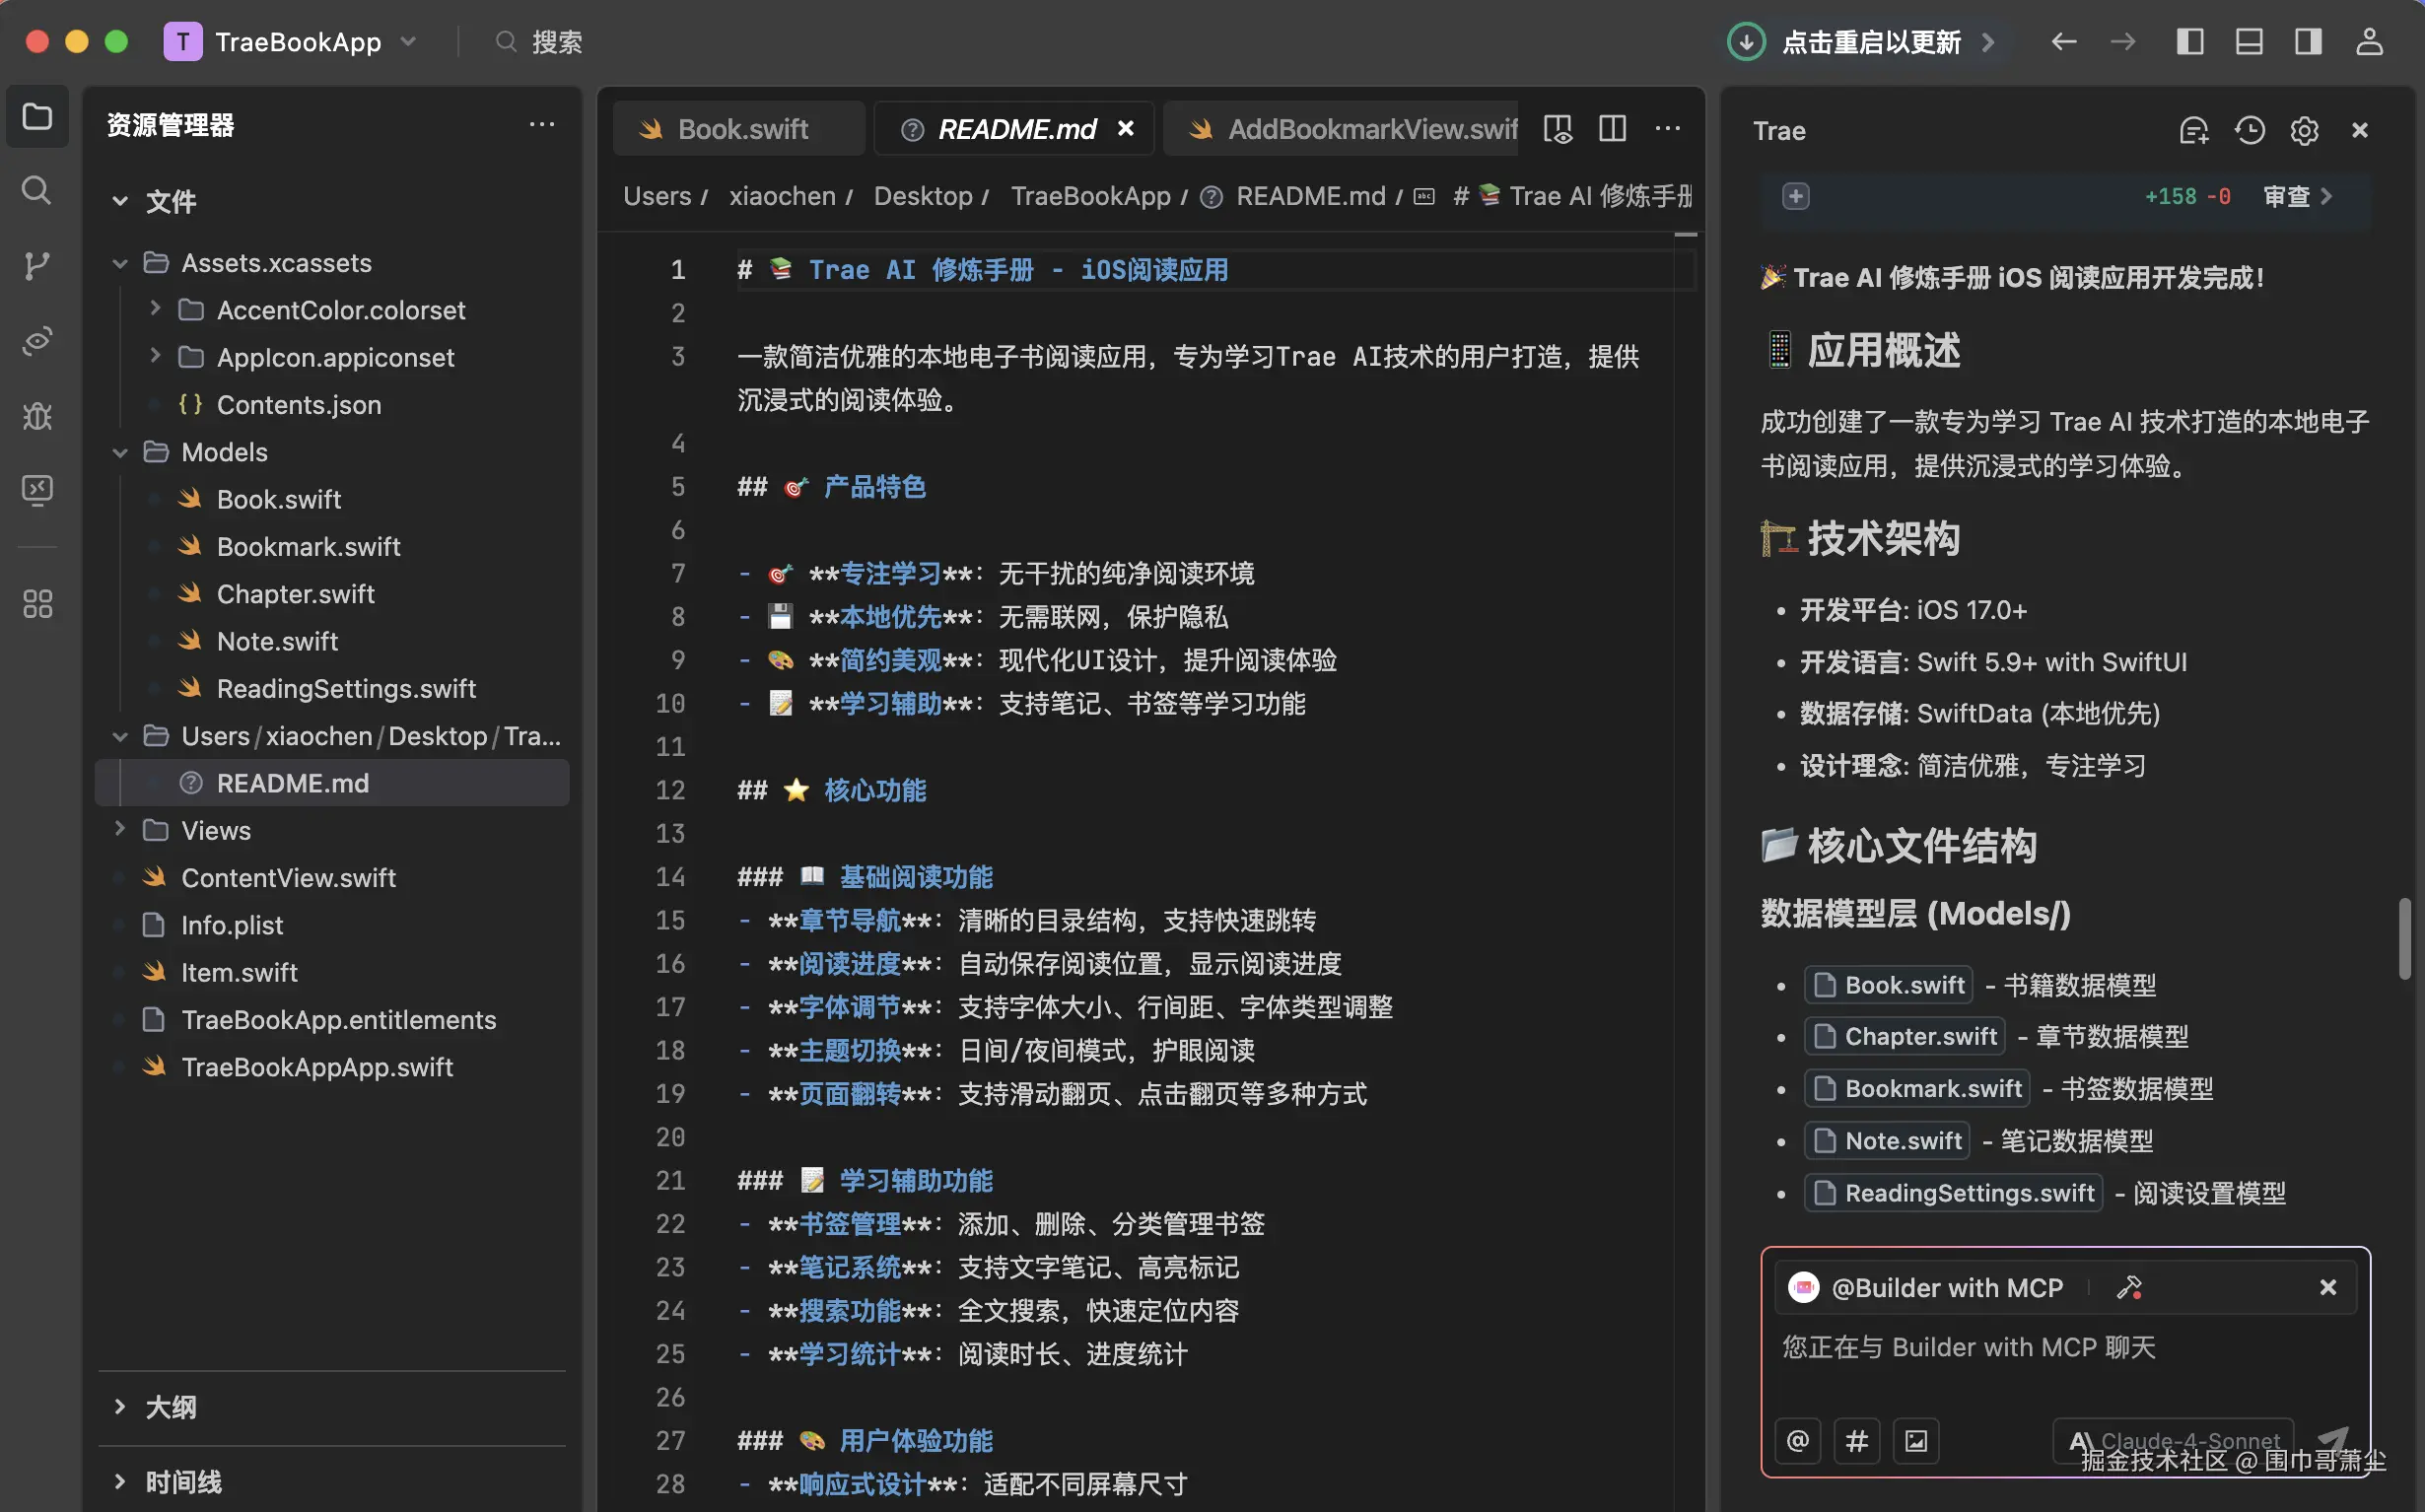Close the README.md tab
This screenshot has height=1512, width=2425.
[x=1126, y=129]
